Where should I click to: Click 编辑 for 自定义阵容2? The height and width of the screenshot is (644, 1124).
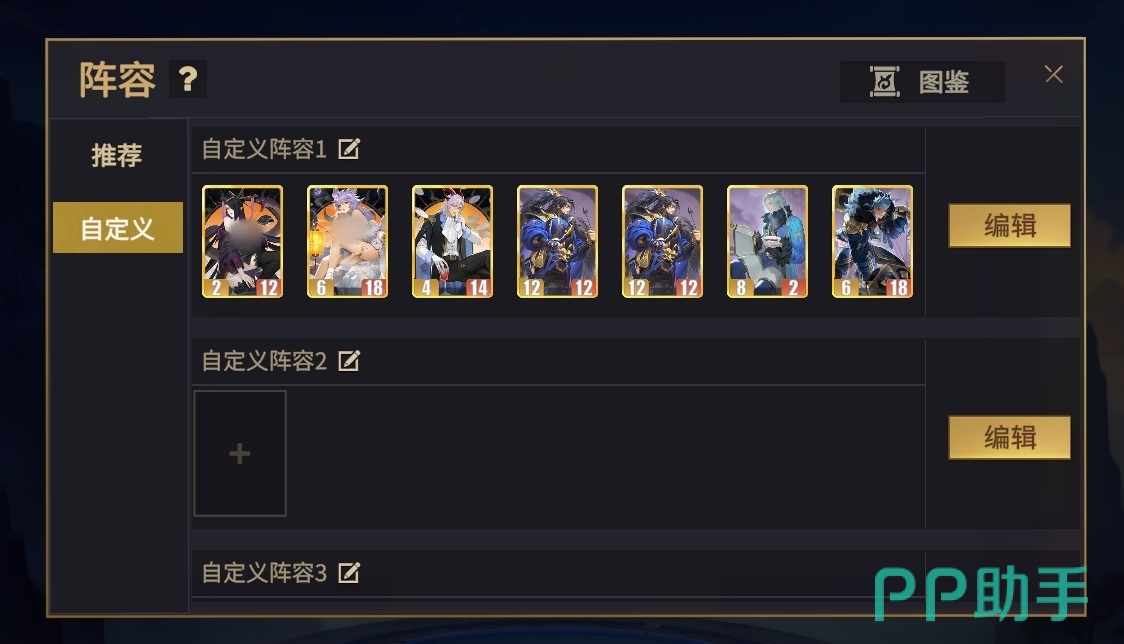pyautogui.click(x=1009, y=437)
